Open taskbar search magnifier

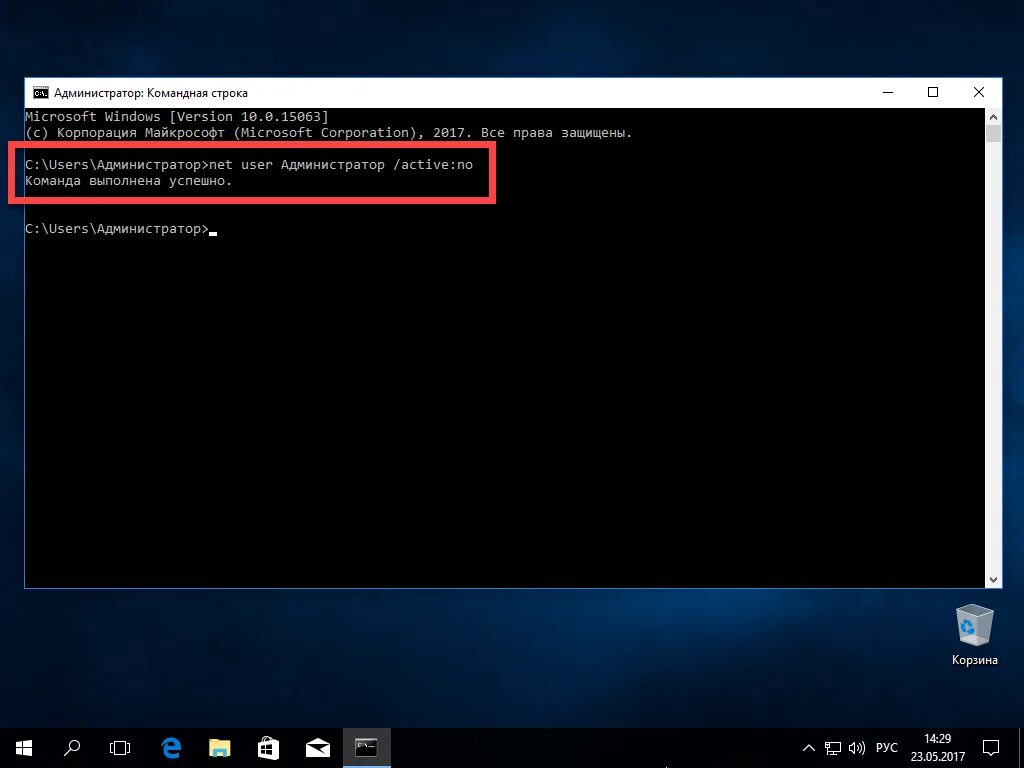72,748
